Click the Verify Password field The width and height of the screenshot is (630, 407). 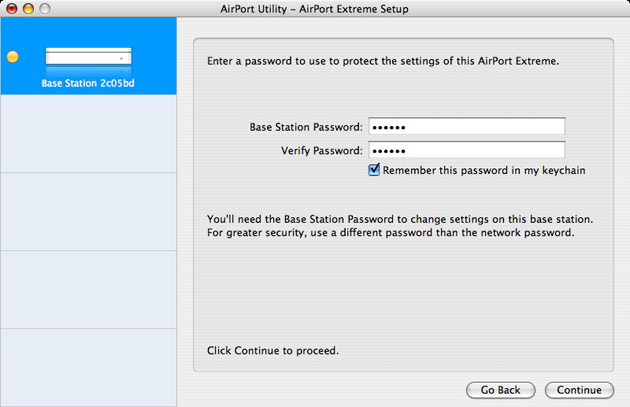(x=466, y=150)
